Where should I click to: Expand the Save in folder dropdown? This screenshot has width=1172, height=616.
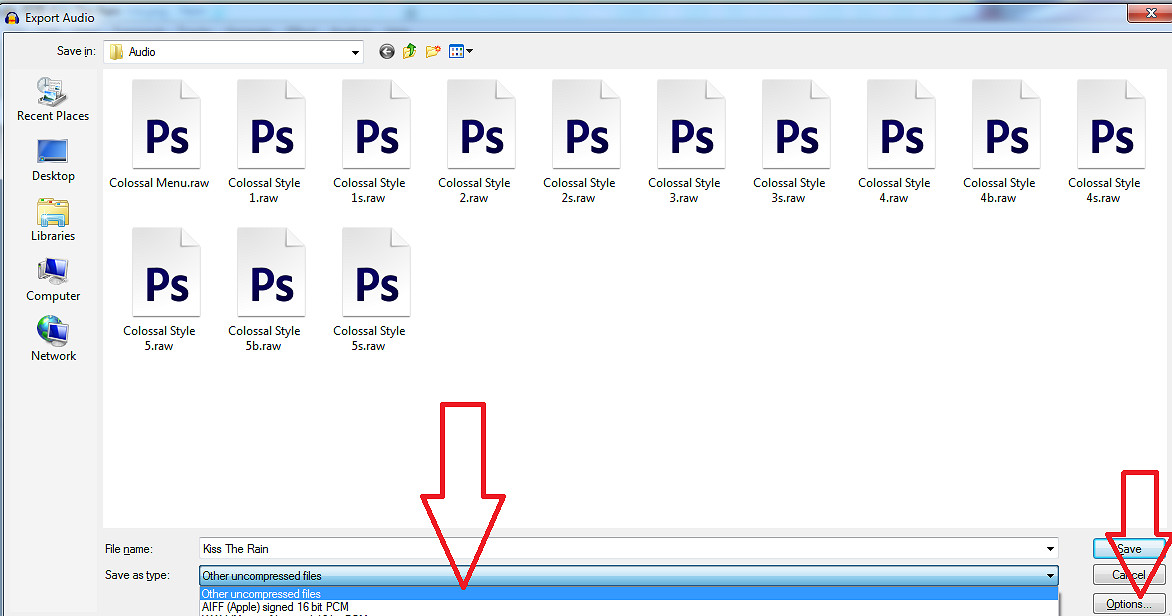tap(355, 52)
